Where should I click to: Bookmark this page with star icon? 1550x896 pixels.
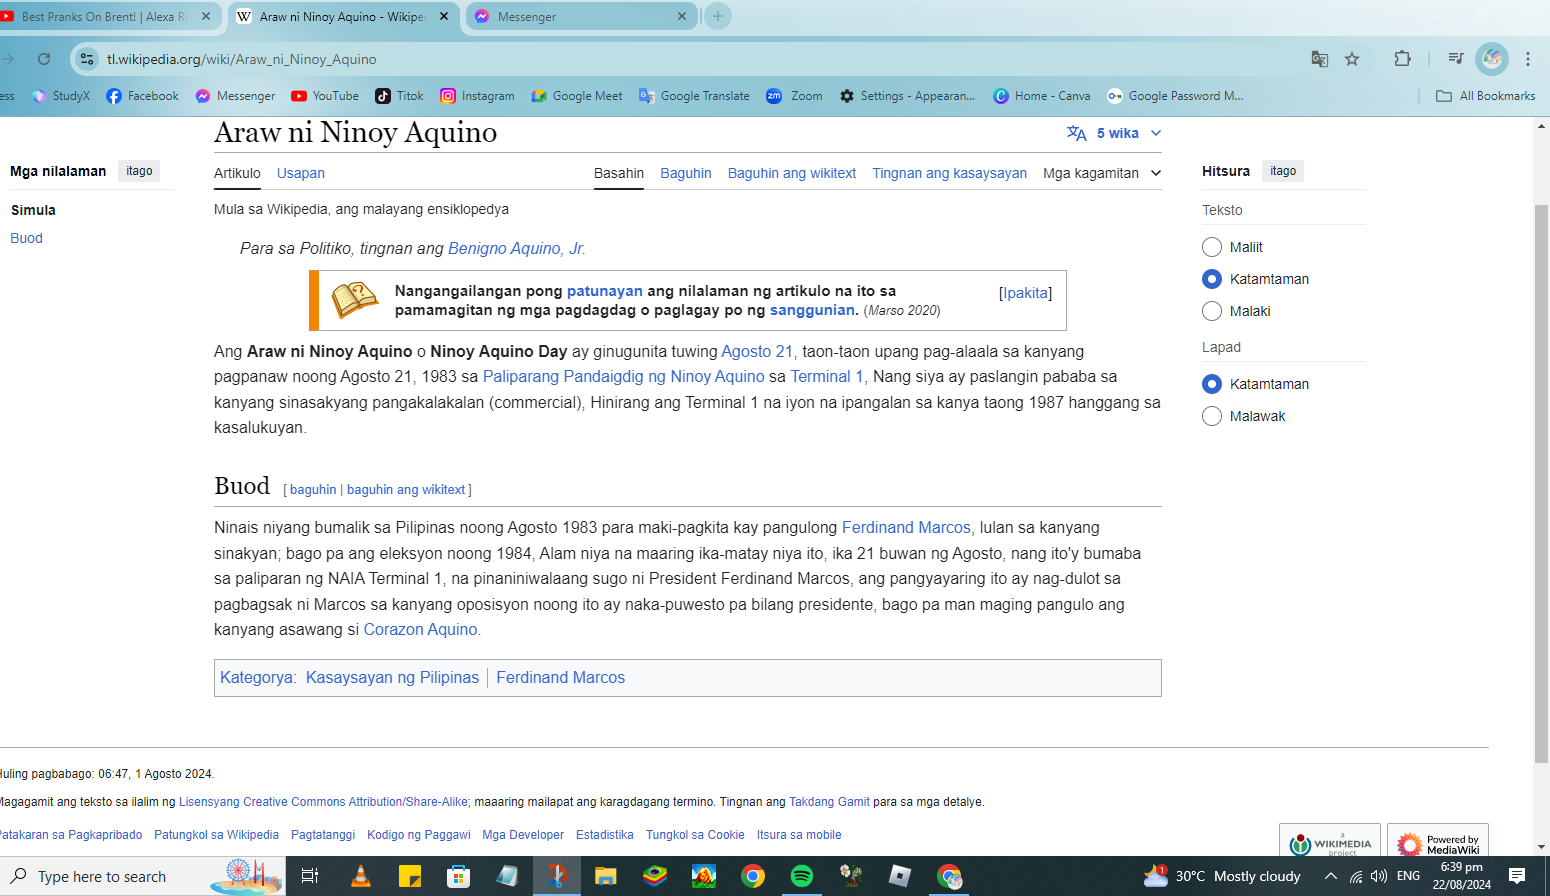click(x=1352, y=59)
